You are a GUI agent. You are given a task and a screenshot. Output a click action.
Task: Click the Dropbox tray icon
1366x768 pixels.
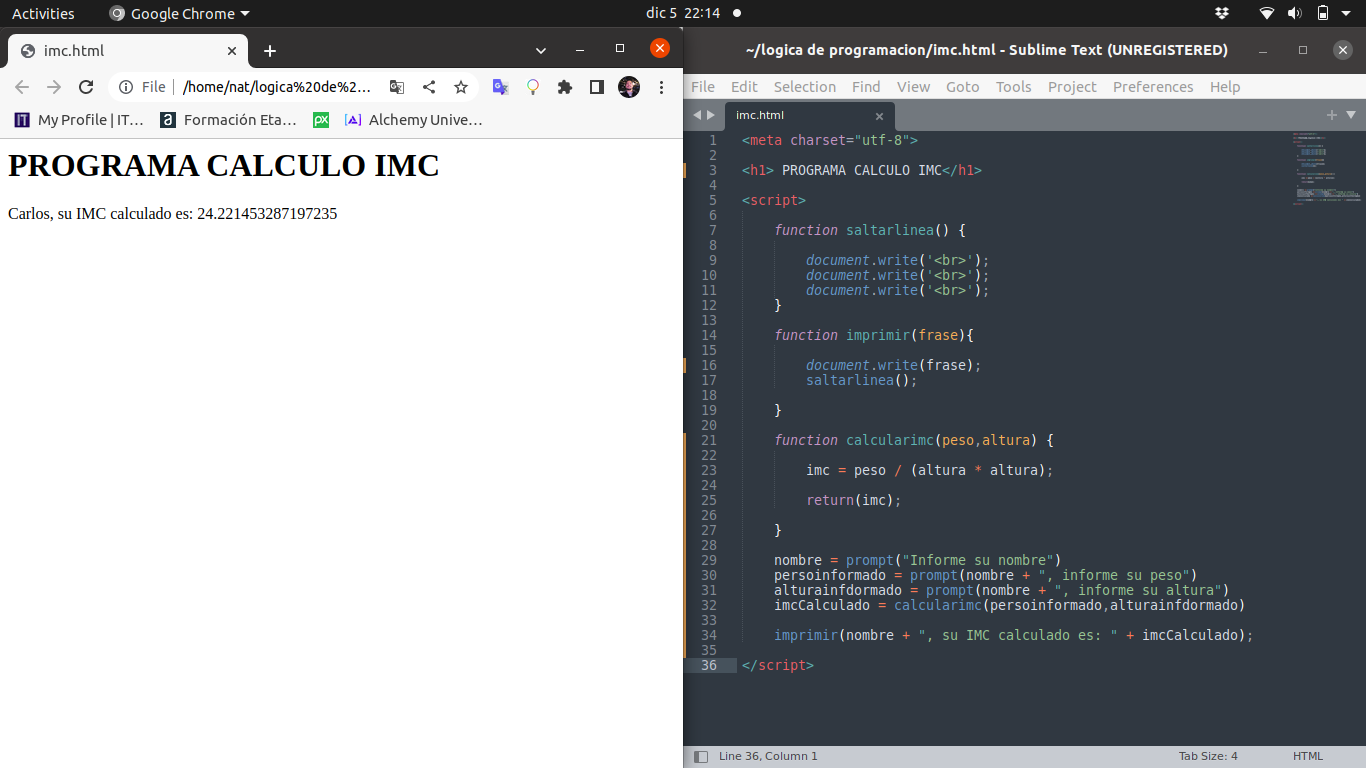coord(1222,13)
